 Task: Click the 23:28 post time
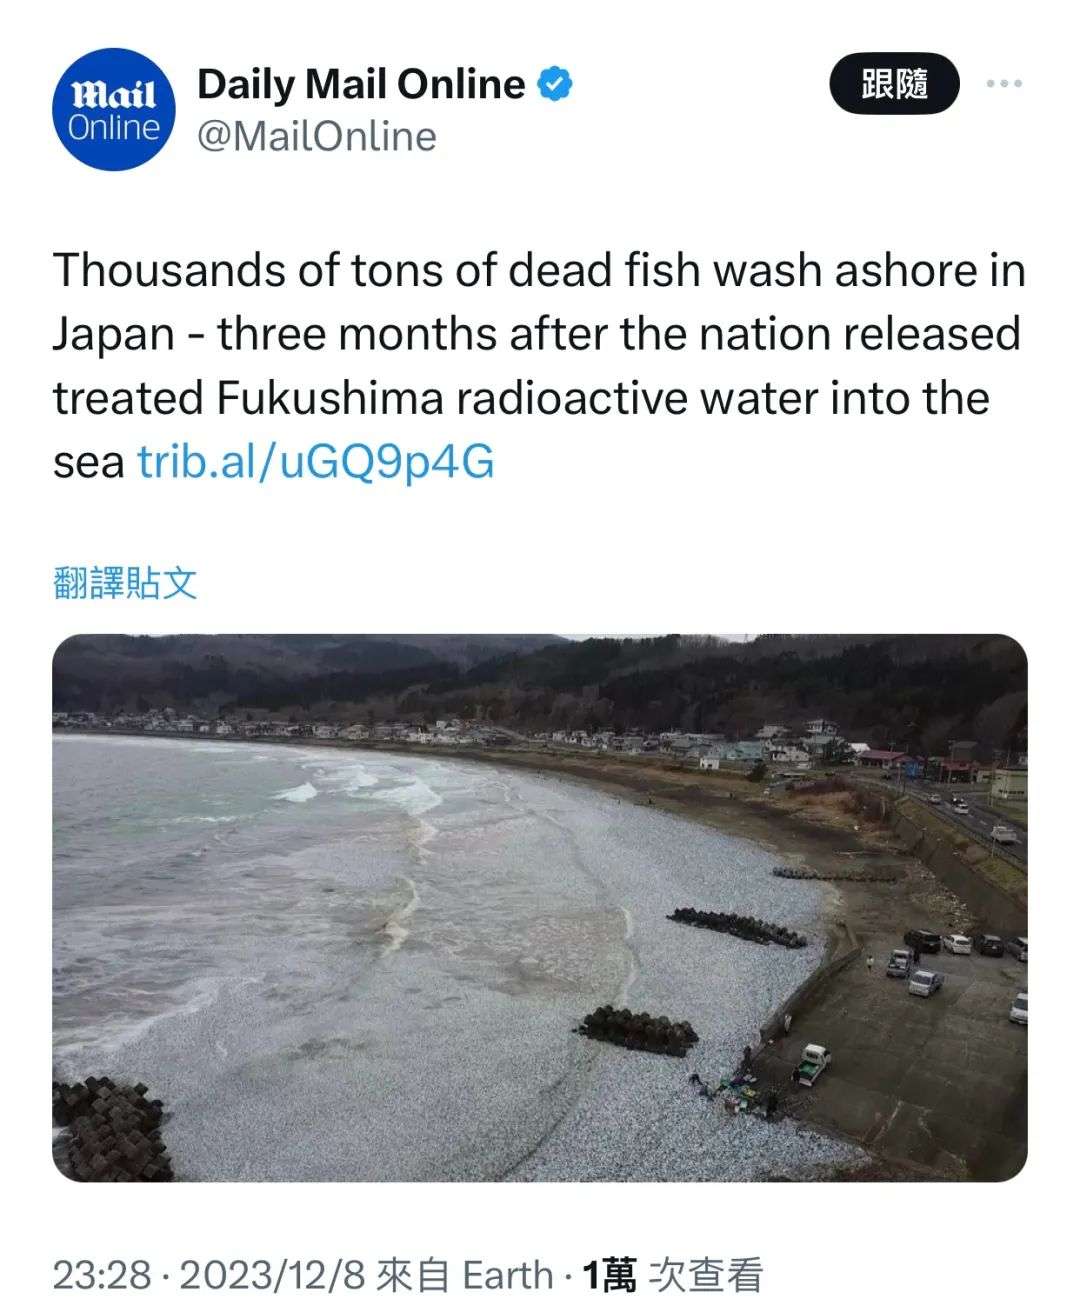point(101,1275)
